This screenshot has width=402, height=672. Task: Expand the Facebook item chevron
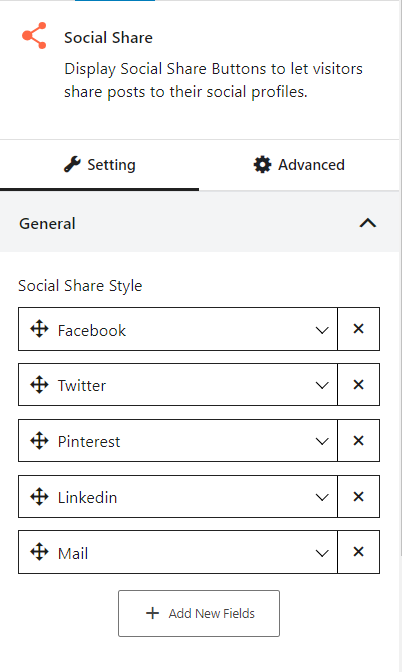coord(322,330)
